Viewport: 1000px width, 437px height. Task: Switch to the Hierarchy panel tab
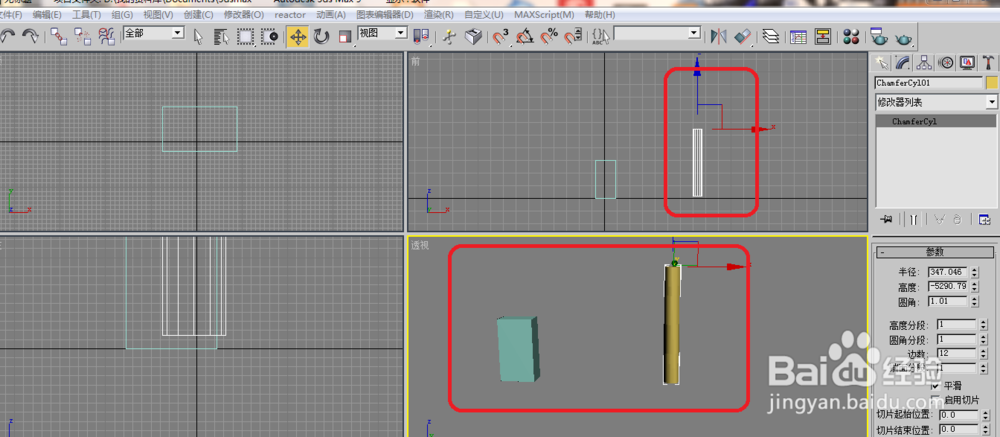[x=925, y=62]
